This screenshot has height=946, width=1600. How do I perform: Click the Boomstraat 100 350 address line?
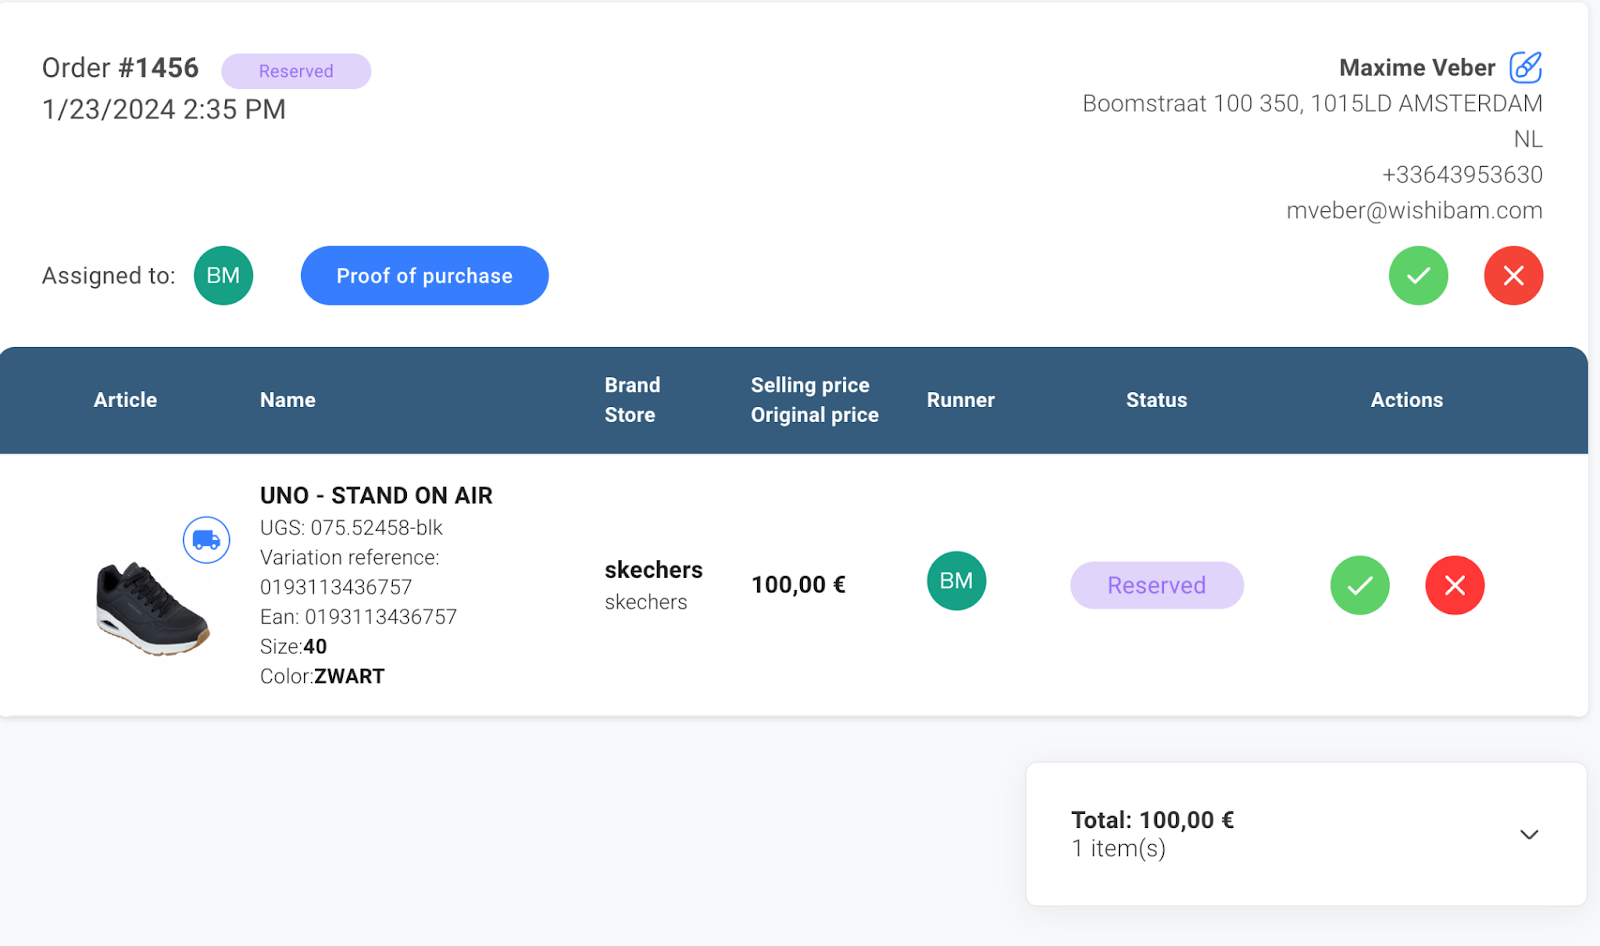pos(1313,103)
